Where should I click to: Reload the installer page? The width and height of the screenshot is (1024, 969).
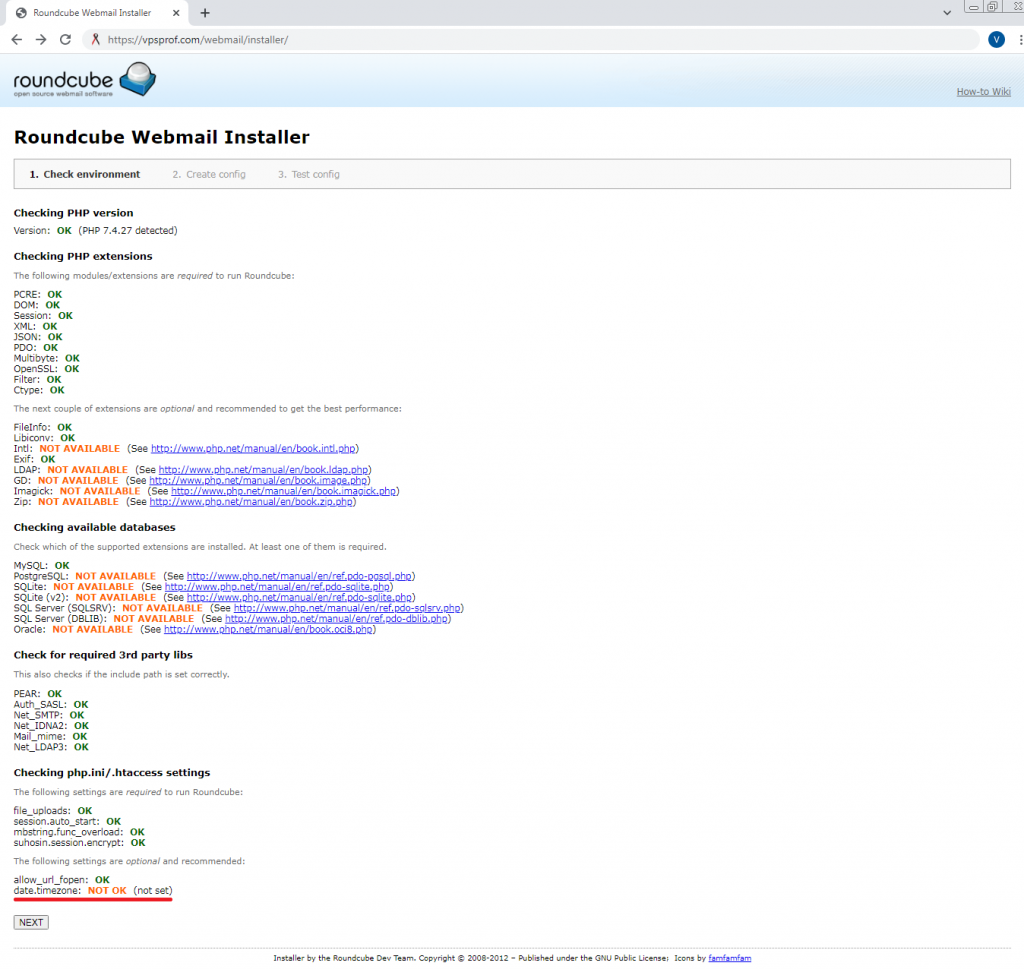click(x=65, y=40)
